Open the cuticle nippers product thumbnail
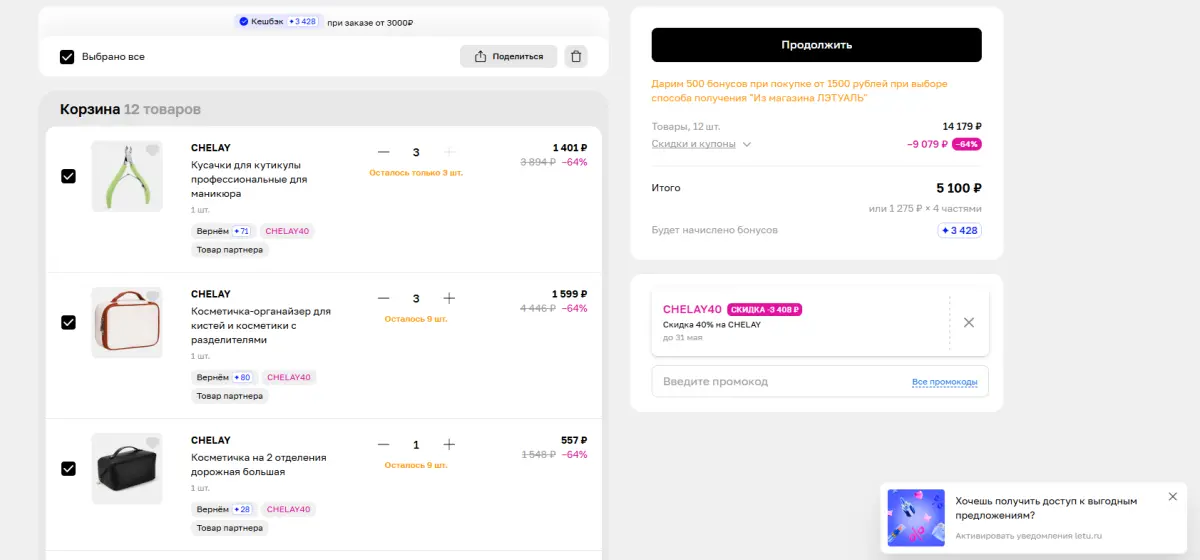 tap(127, 176)
